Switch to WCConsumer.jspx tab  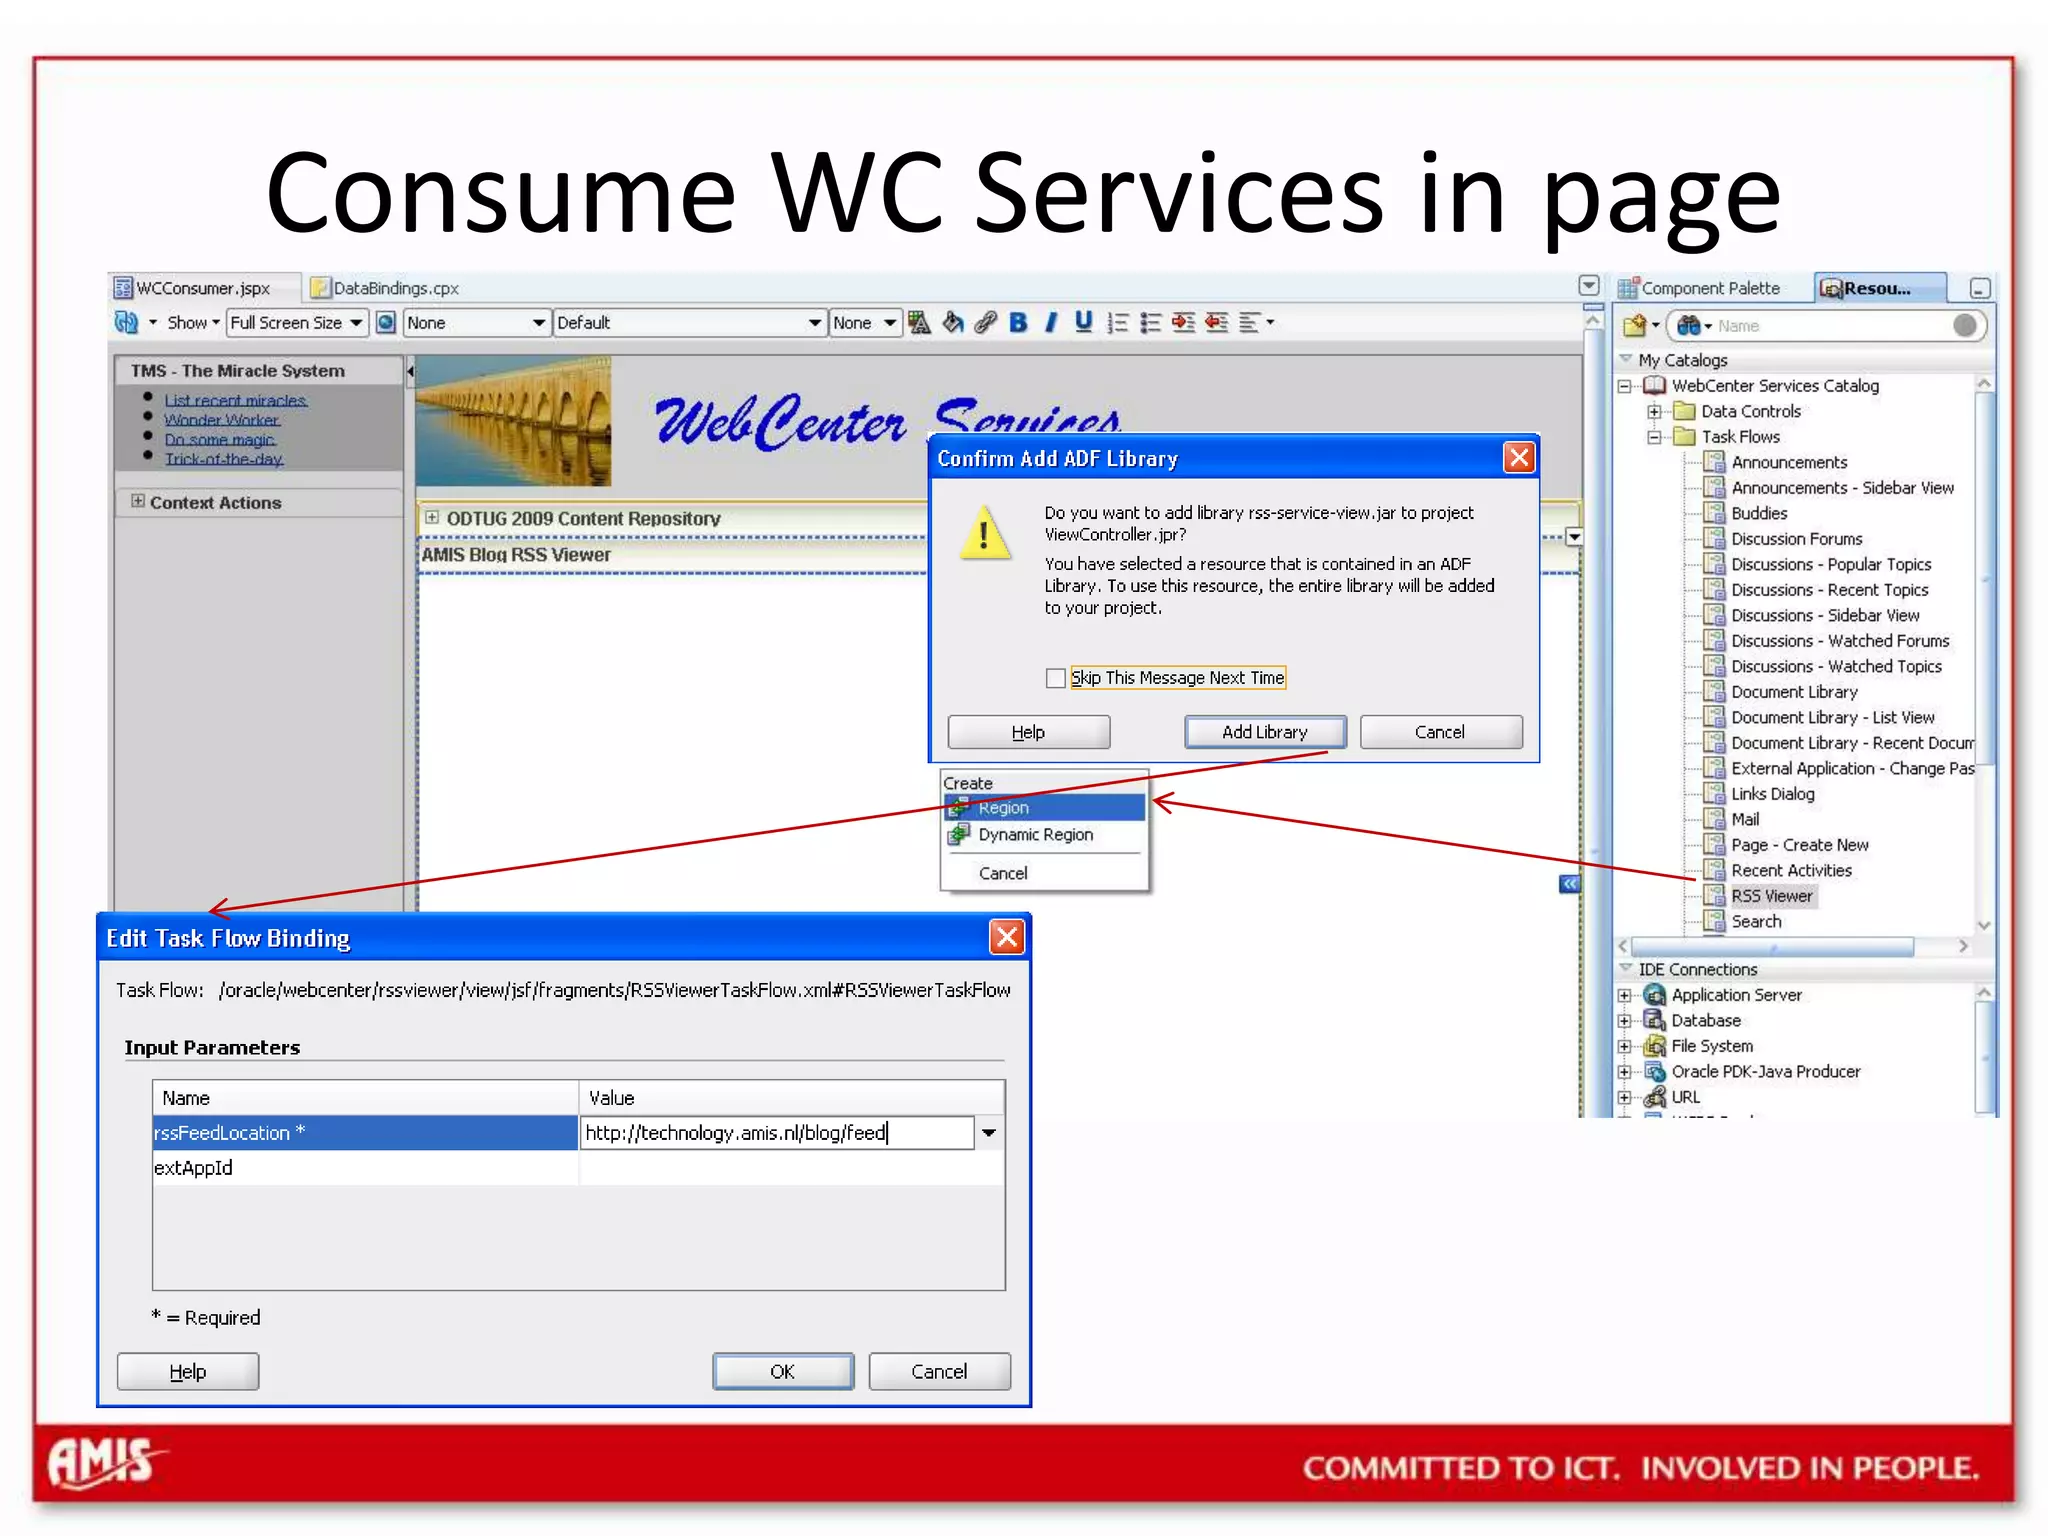(x=203, y=288)
